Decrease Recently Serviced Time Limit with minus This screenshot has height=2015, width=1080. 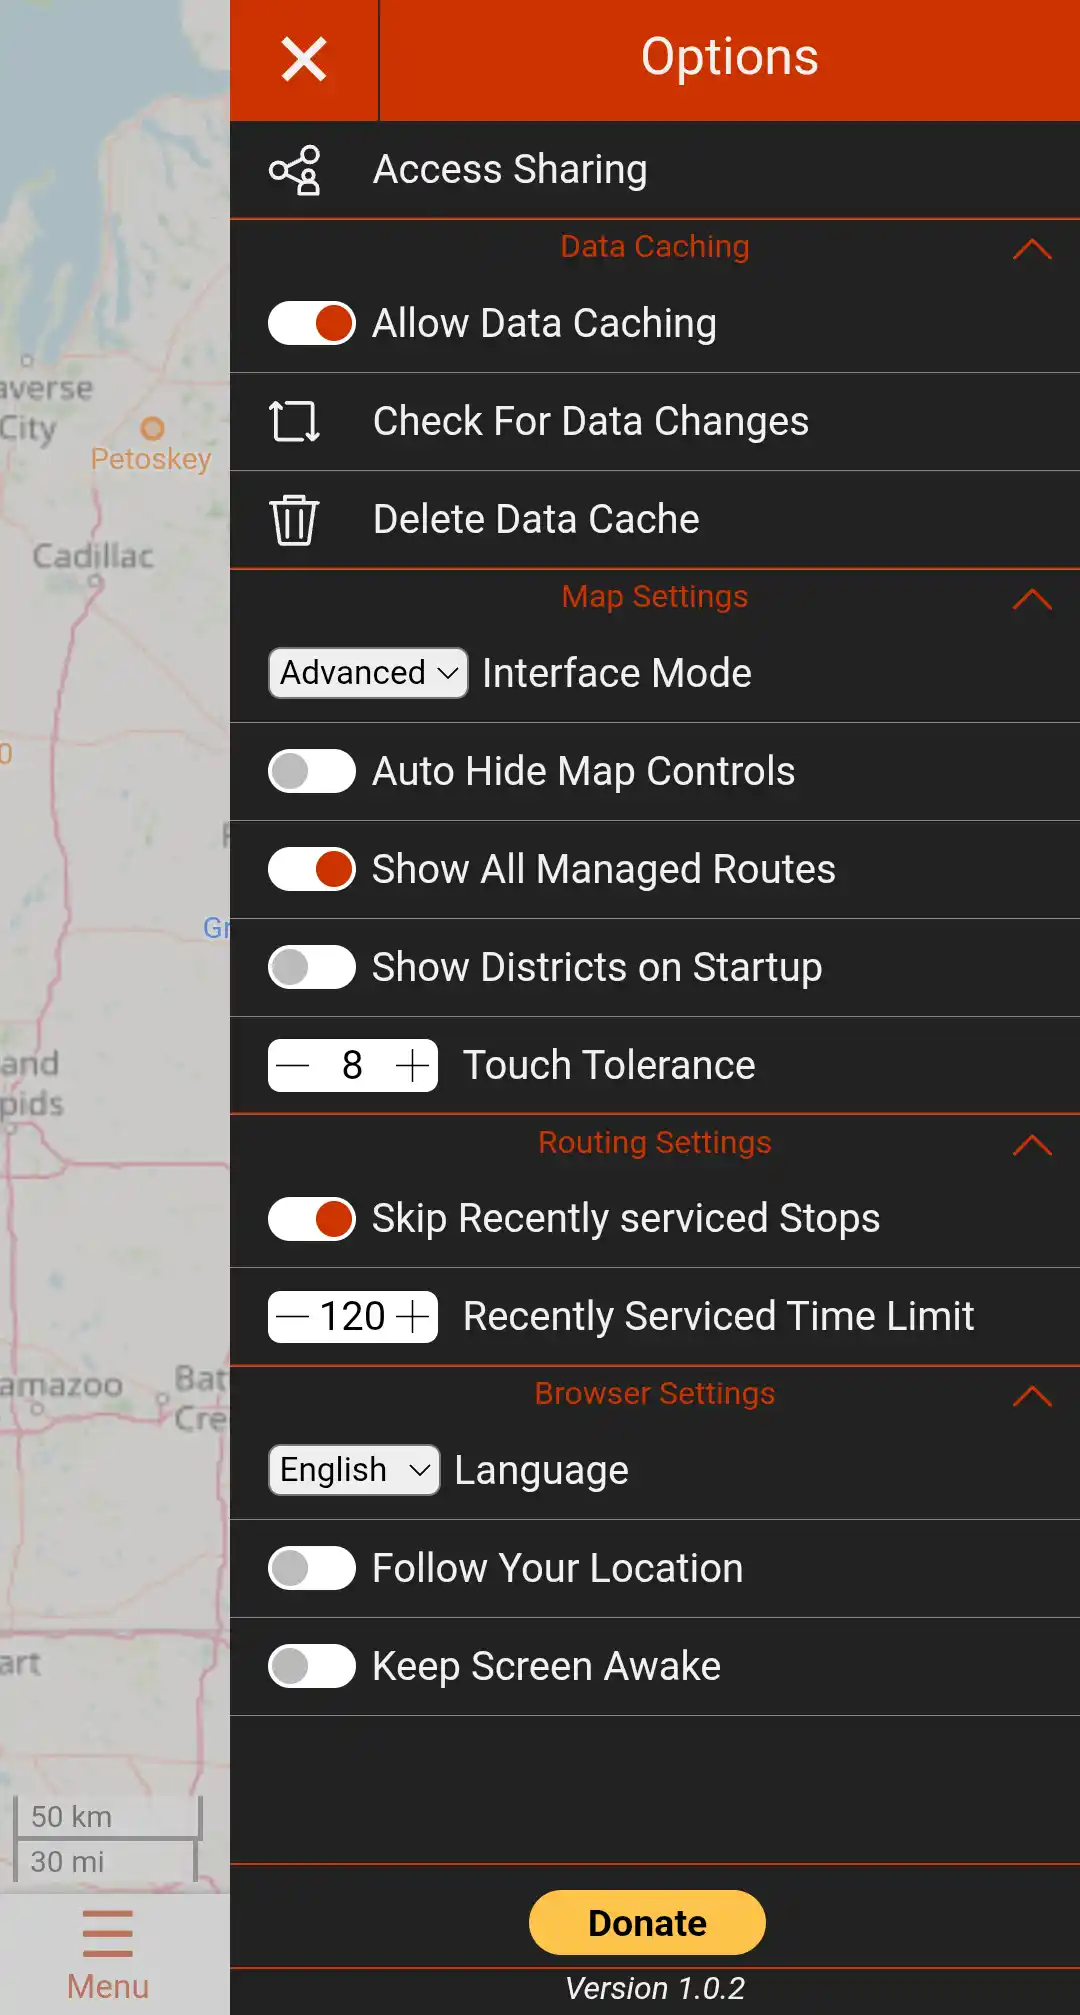click(292, 1317)
